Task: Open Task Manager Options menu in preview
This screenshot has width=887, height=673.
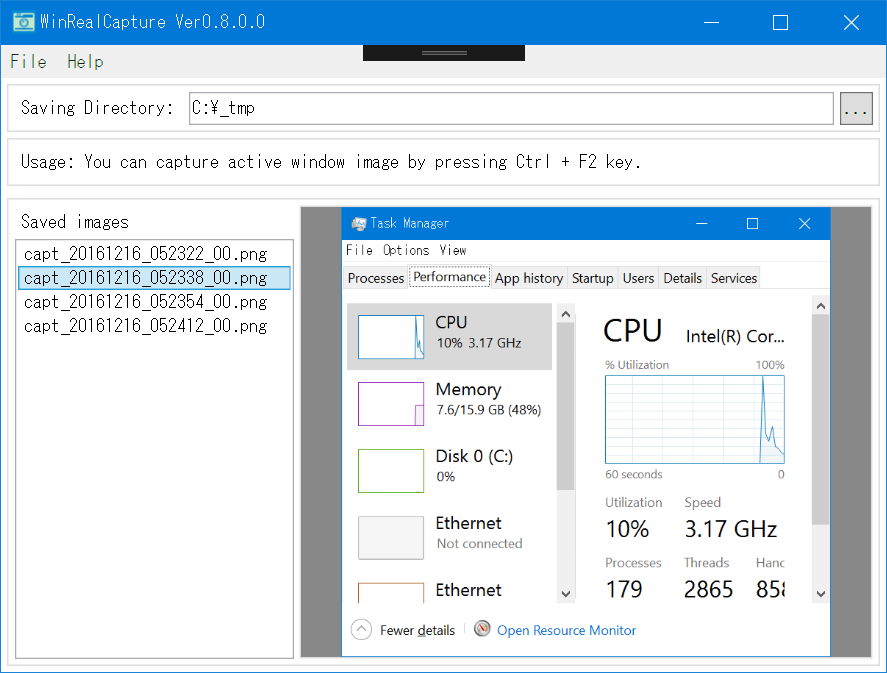Action: pos(406,250)
